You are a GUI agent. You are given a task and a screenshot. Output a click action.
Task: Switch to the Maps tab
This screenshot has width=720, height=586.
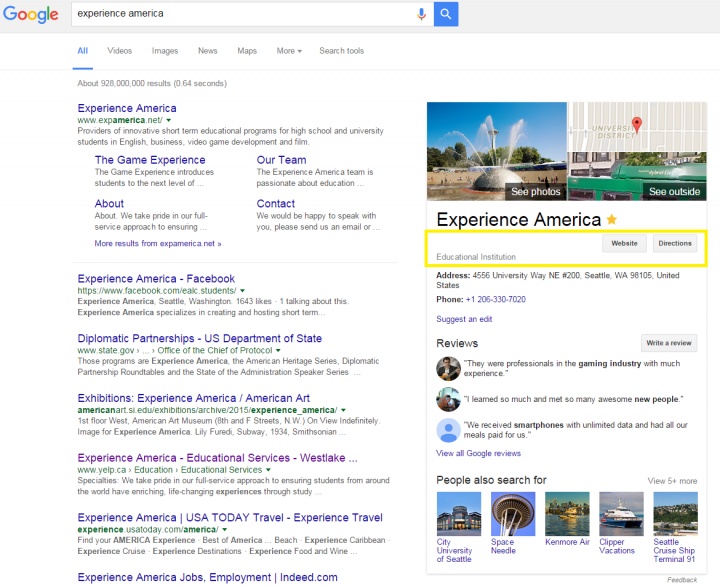click(247, 51)
